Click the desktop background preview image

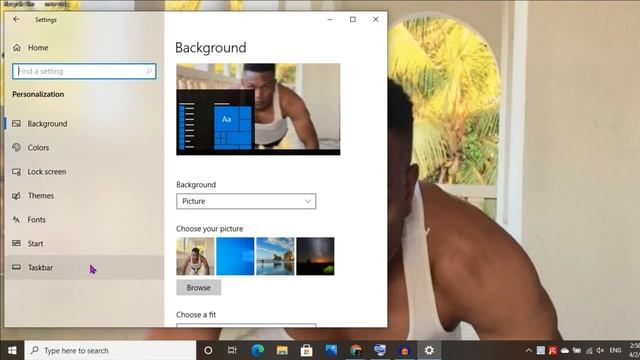[258, 109]
